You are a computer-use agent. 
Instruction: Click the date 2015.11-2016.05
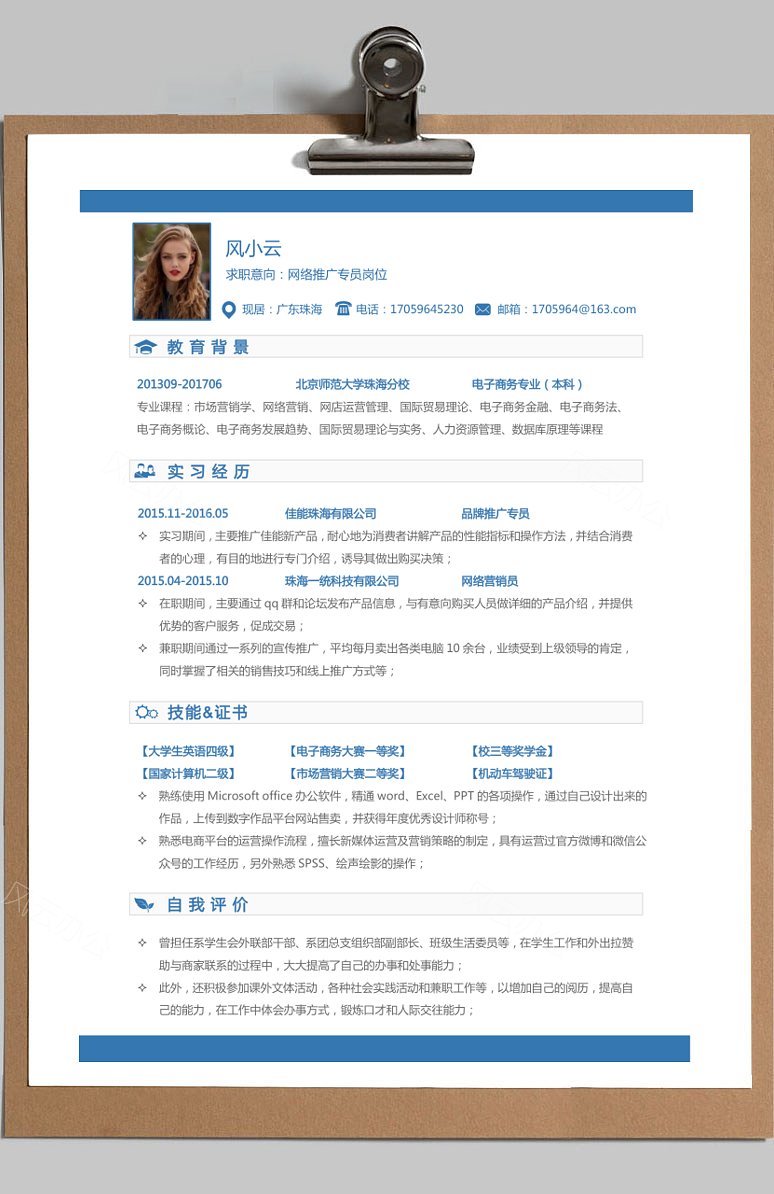coord(183,513)
